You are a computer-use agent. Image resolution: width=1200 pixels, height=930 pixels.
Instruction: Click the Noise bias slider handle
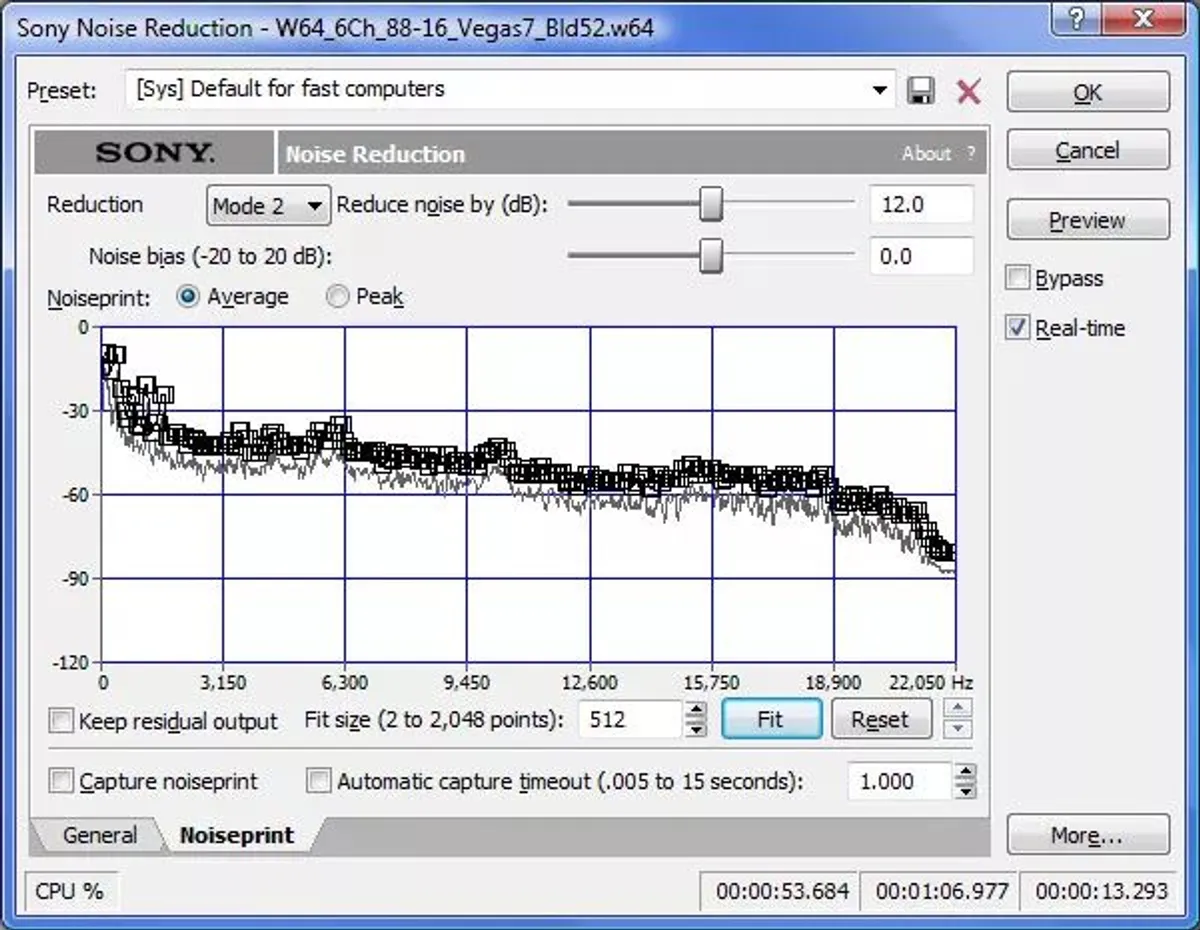coord(710,257)
